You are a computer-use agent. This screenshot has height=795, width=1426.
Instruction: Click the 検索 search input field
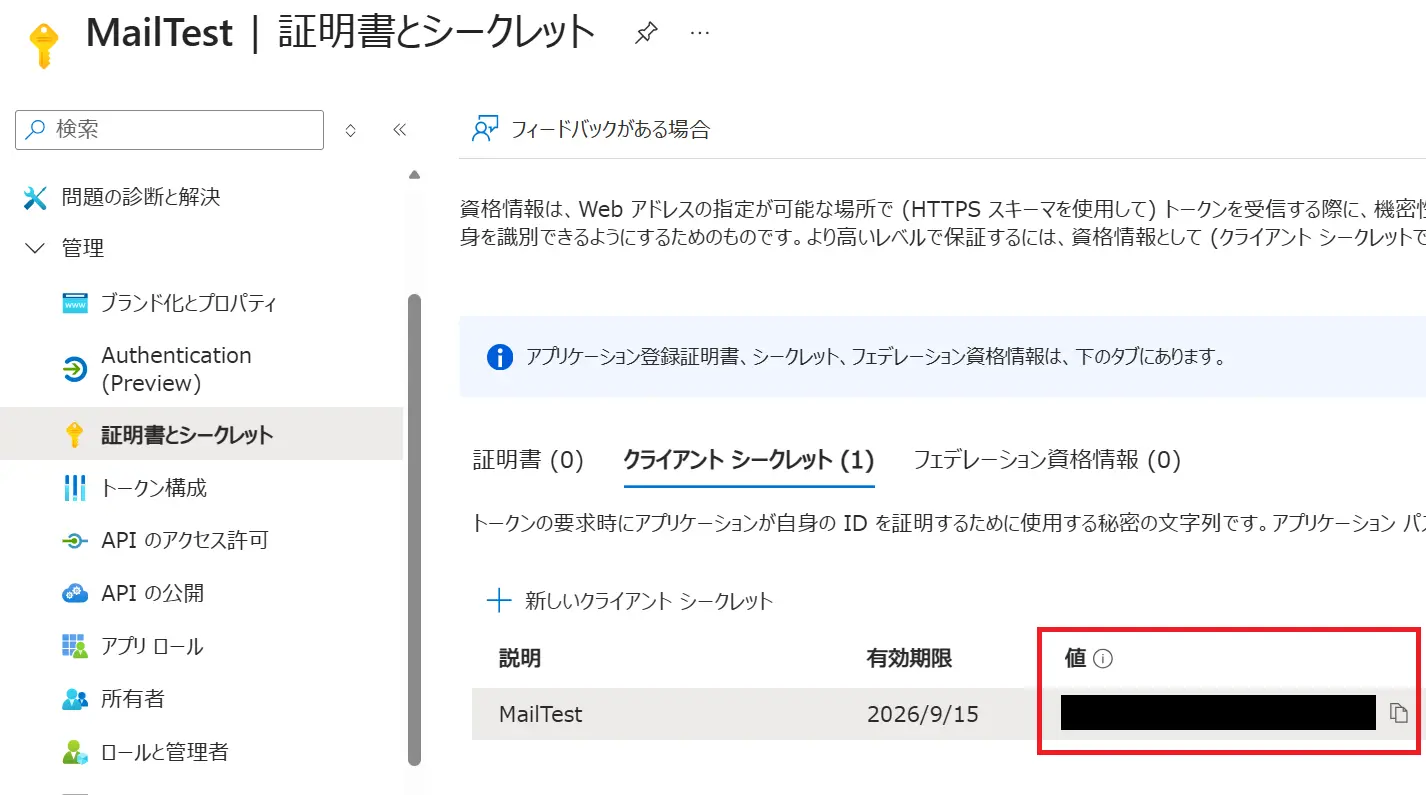click(168, 129)
